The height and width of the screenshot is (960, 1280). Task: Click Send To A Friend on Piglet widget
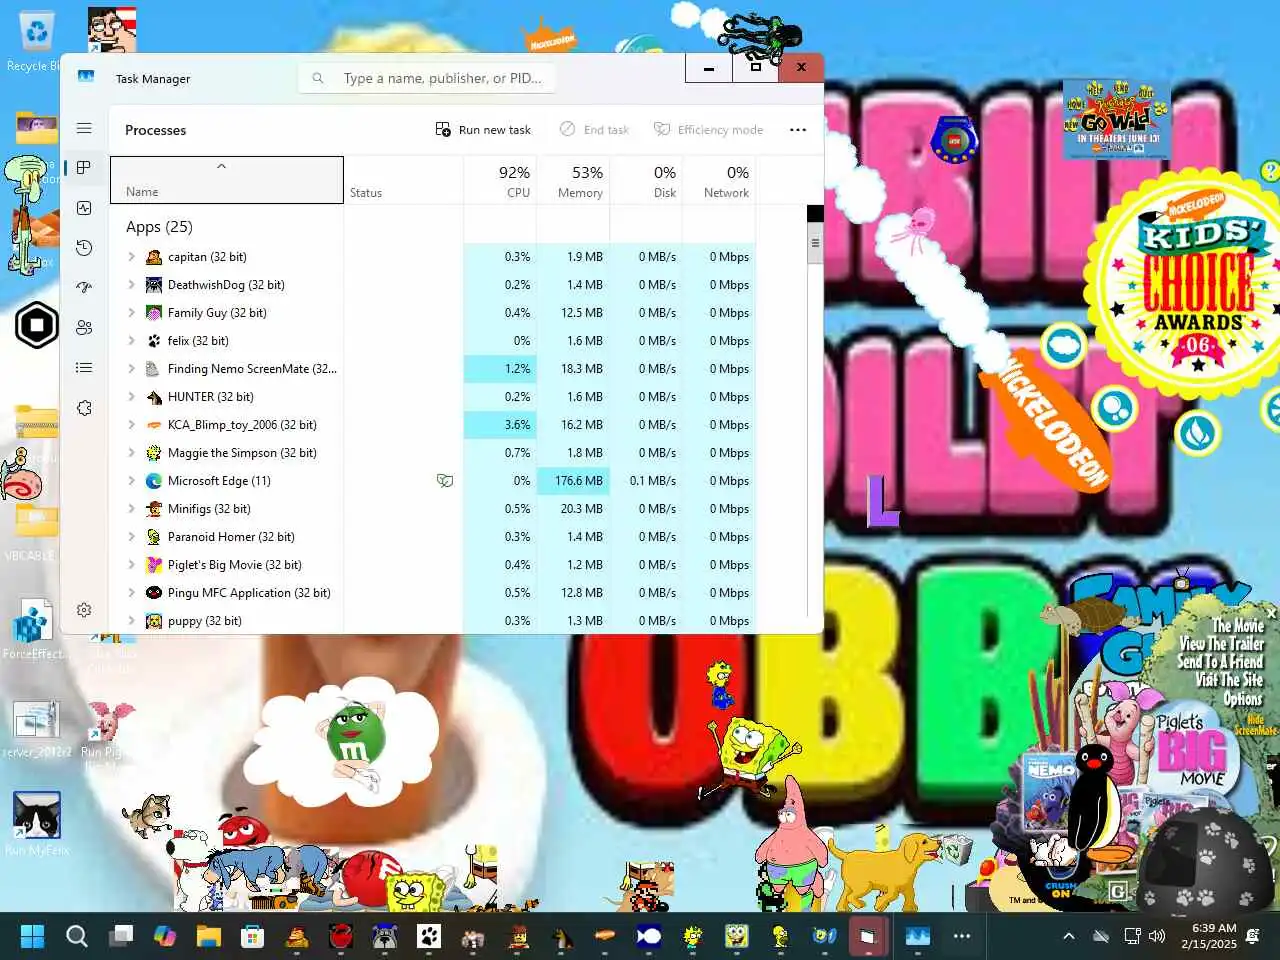tap(1220, 662)
